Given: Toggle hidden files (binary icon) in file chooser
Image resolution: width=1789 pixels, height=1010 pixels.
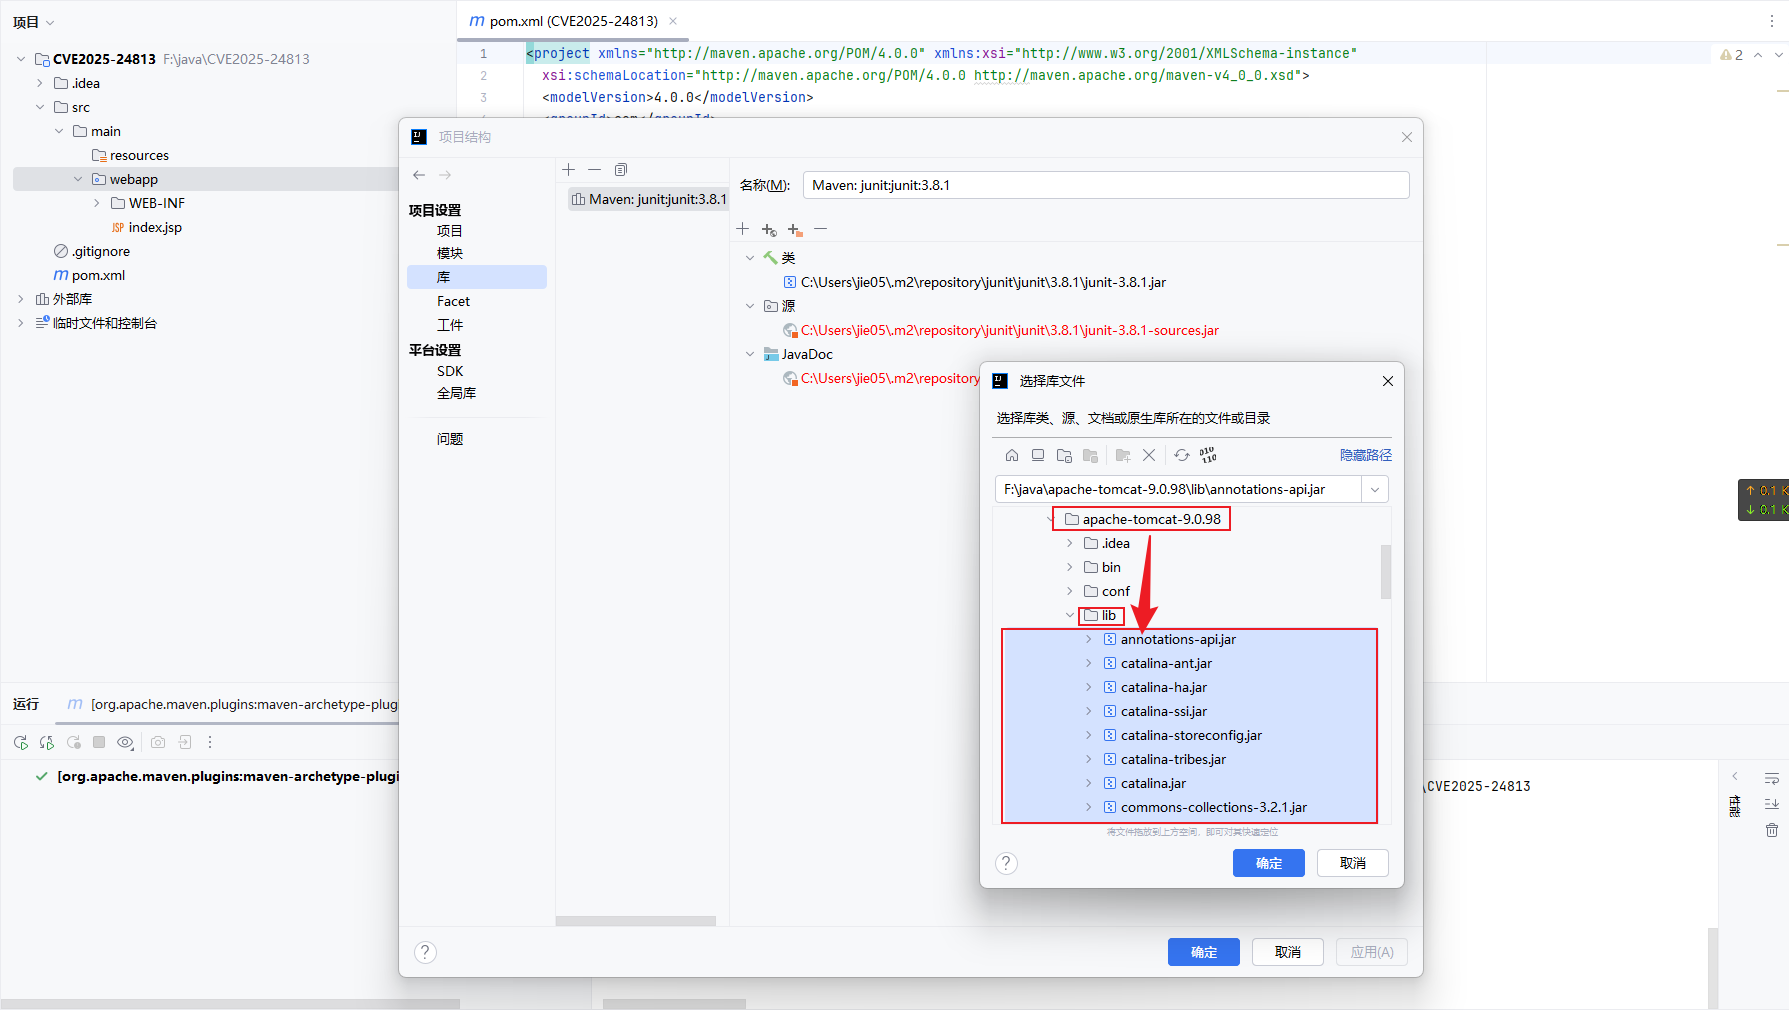Looking at the screenshot, I should pyautogui.click(x=1208, y=455).
